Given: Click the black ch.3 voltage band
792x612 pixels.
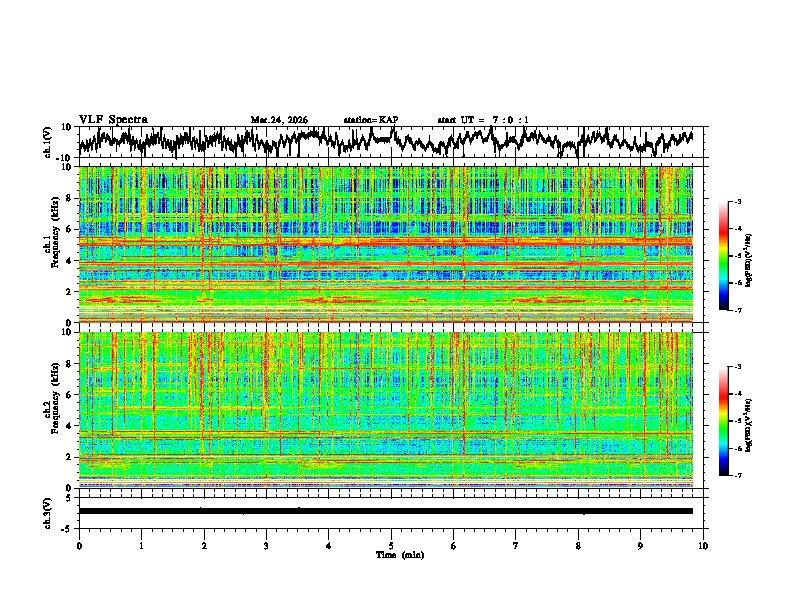Looking at the screenshot, I should [386, 511].
